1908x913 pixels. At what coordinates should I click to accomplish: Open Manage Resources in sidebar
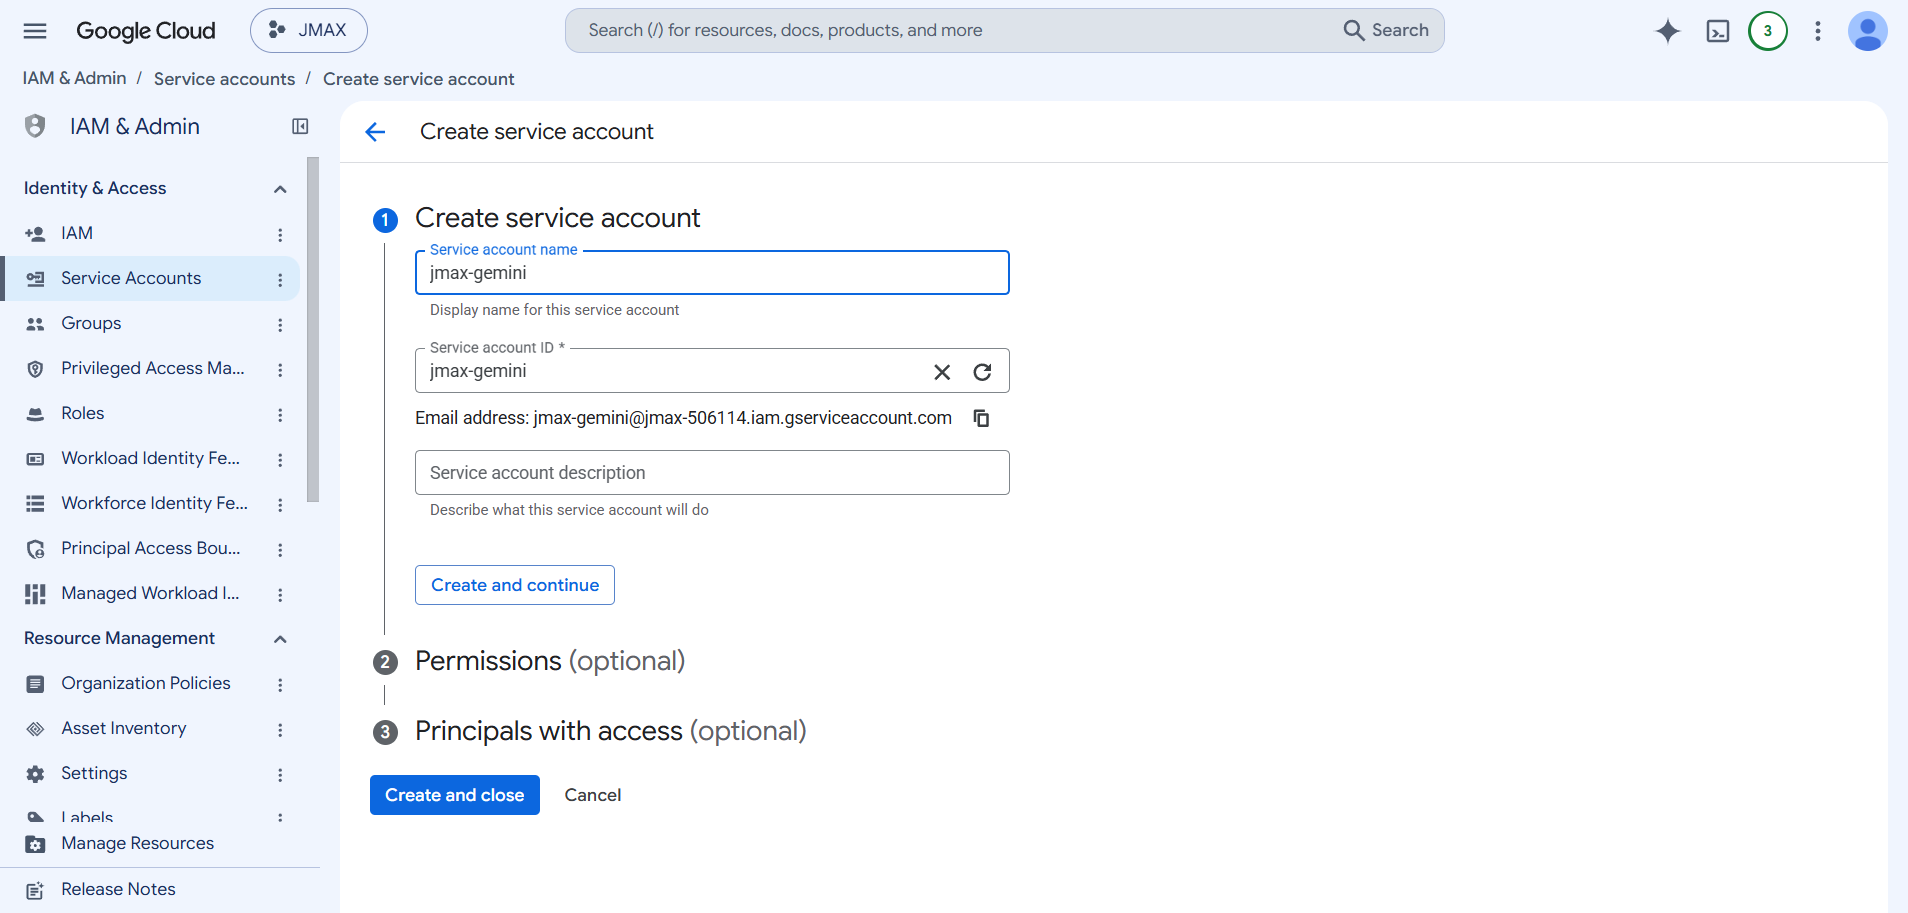coord(137,843)
